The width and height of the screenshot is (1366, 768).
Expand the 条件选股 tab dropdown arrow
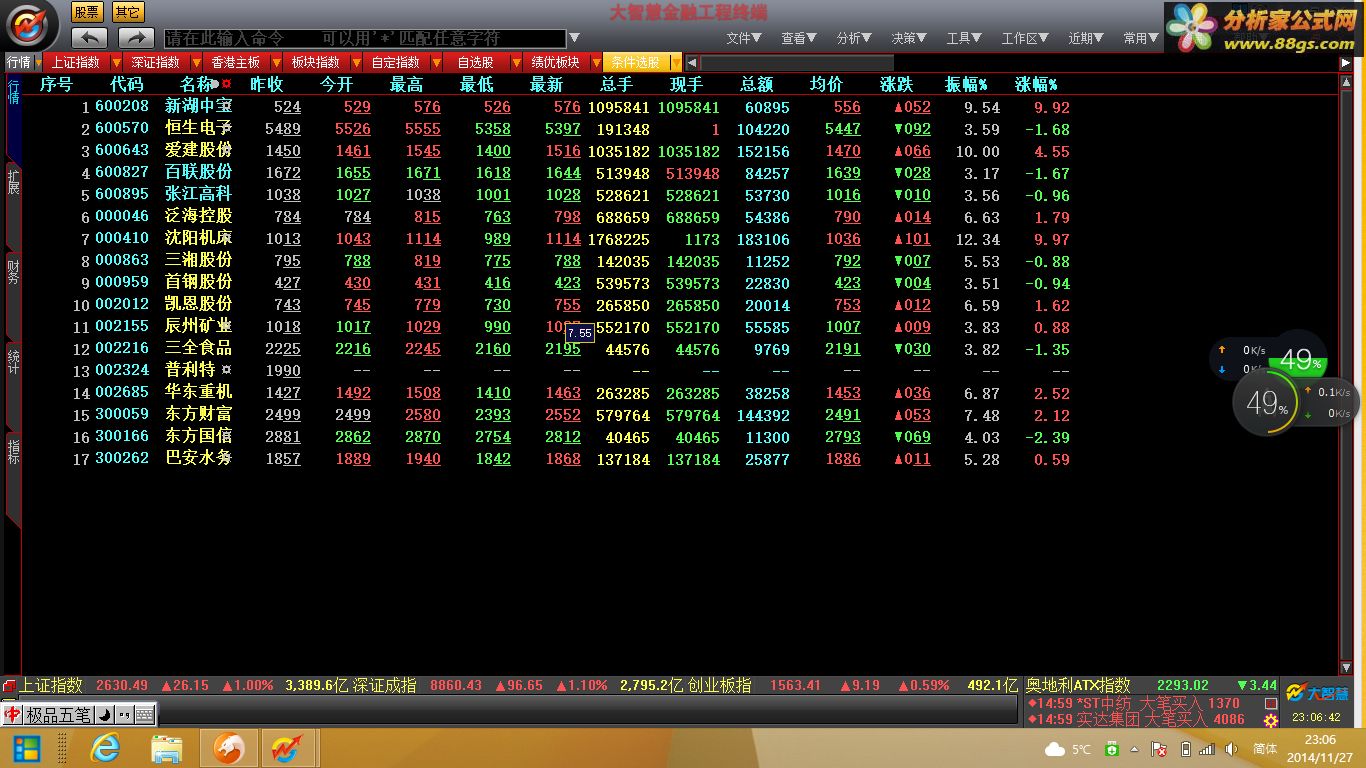[676, 62]
